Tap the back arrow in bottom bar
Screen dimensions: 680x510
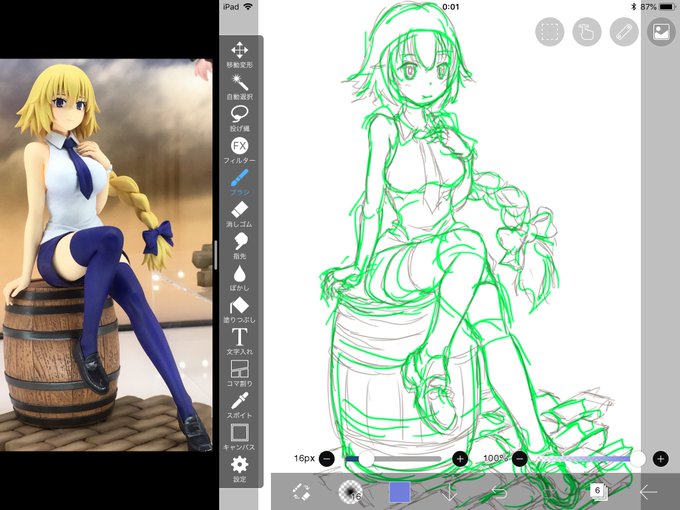click(648, 492)
